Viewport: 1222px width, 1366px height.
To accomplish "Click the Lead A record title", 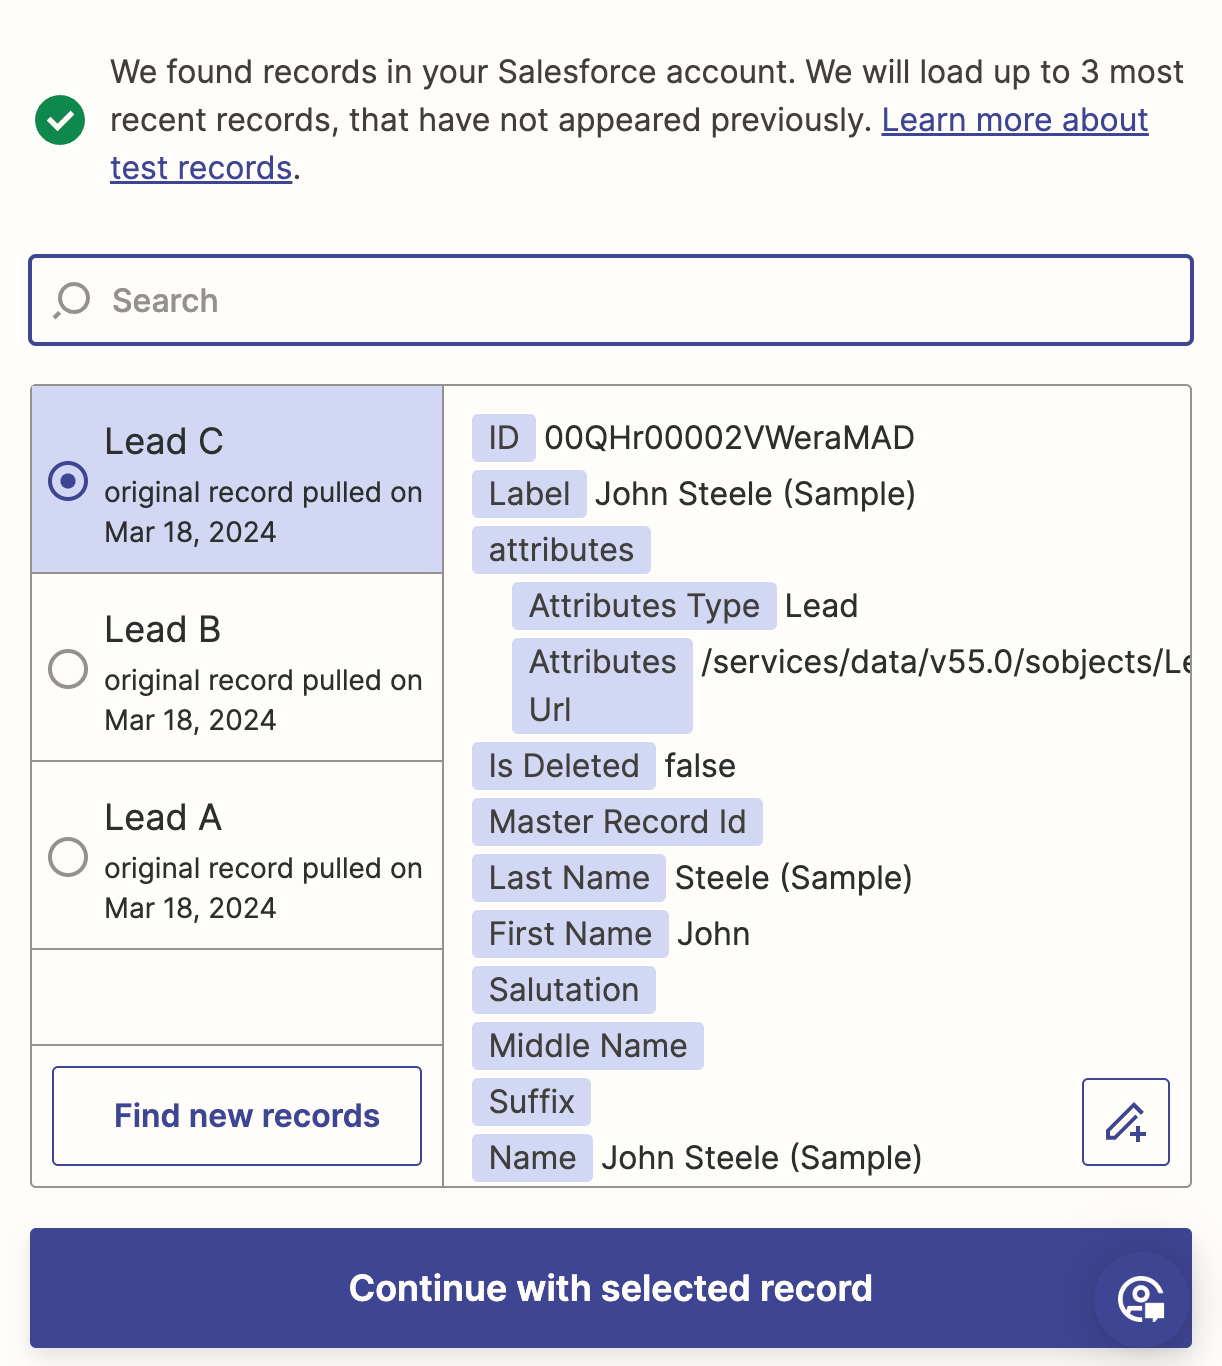I will pos(163,817).
